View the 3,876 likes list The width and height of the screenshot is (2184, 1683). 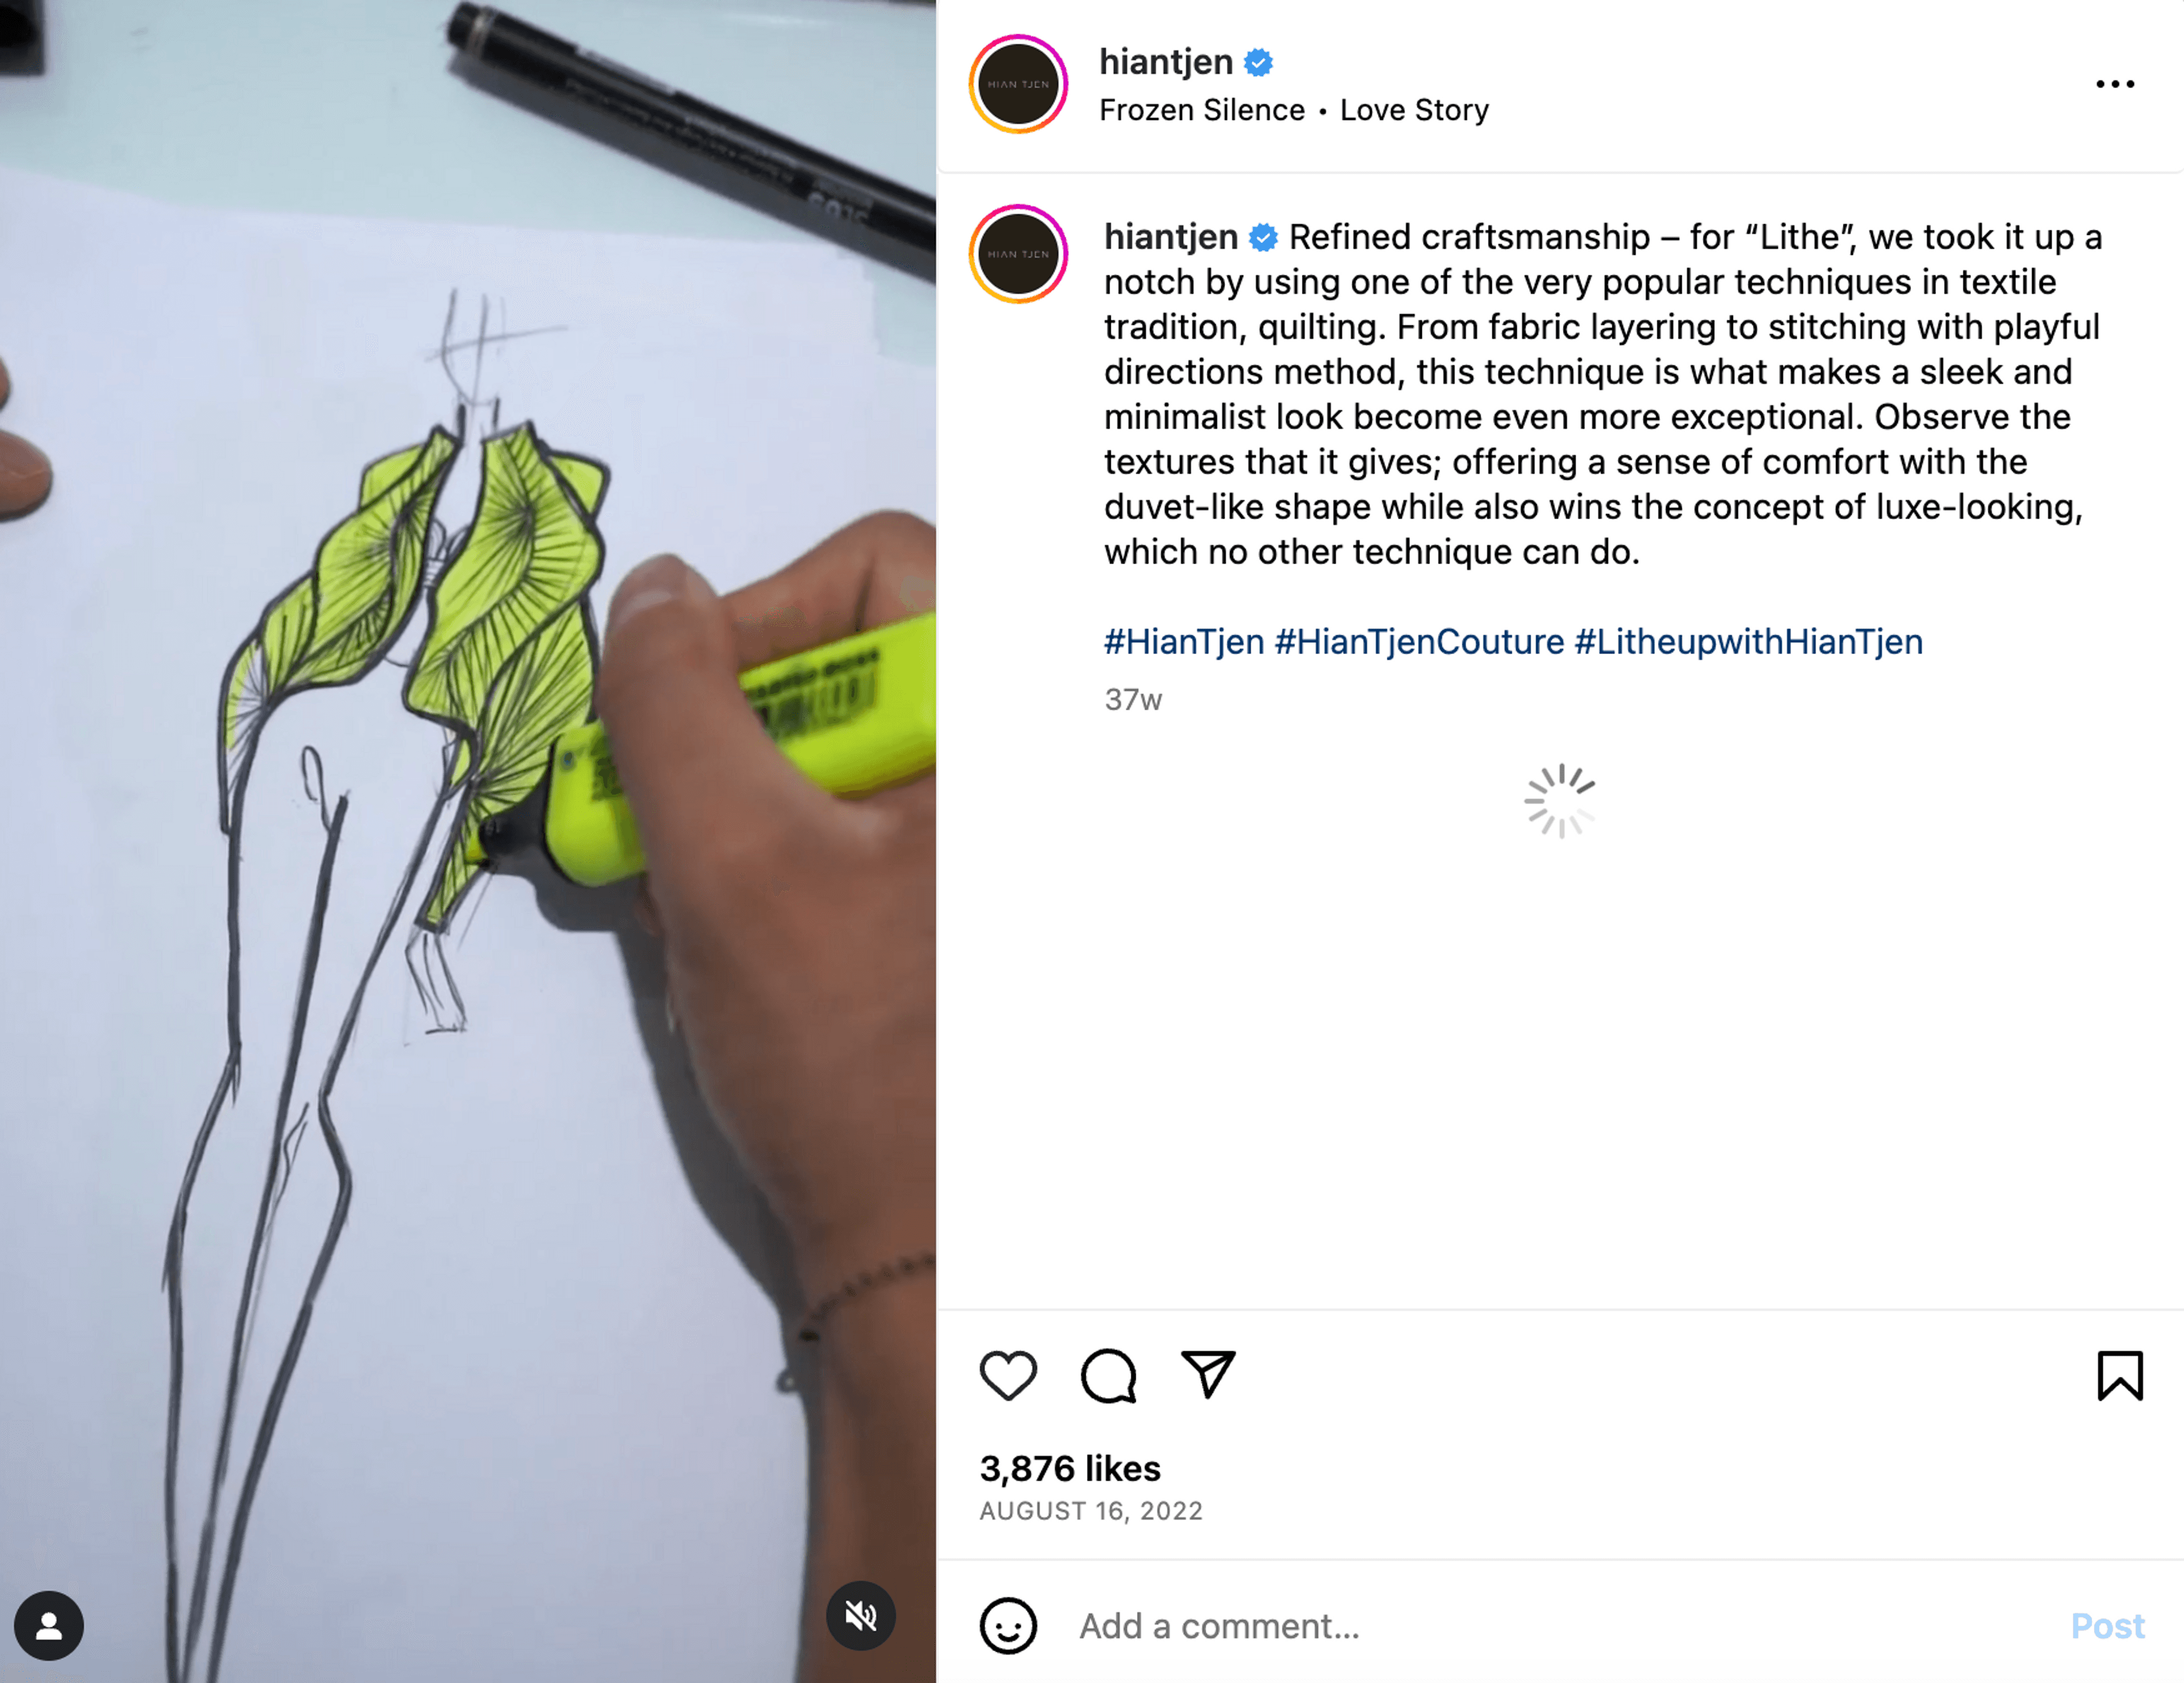coord(1070,1468)
